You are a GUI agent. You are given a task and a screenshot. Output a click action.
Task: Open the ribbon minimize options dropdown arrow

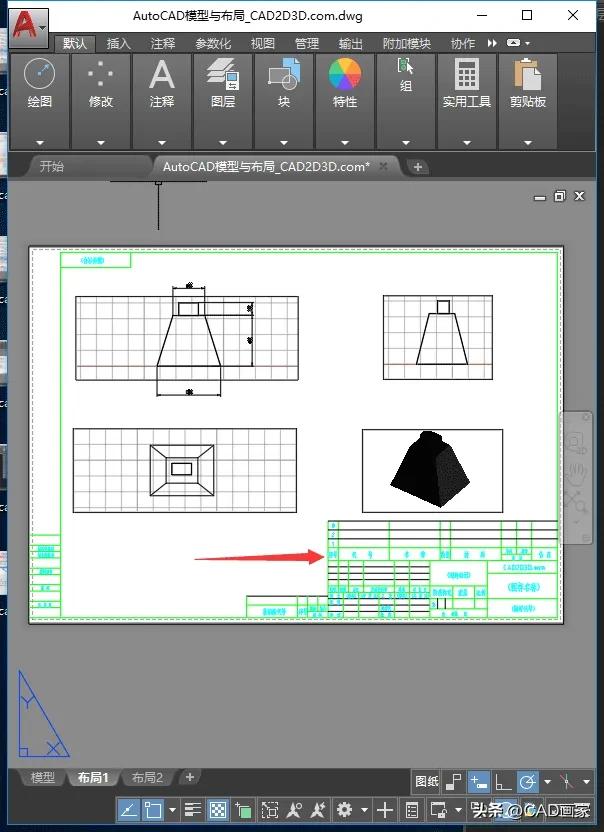528,44
